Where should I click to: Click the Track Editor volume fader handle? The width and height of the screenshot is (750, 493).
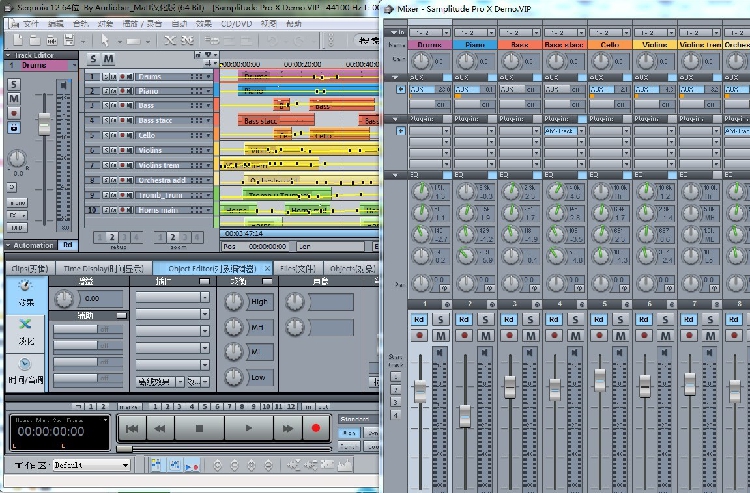pos(44,123)
